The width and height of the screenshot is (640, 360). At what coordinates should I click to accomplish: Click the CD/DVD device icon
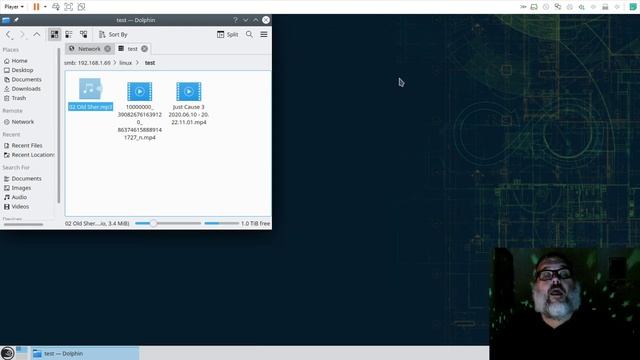[546, 7]
